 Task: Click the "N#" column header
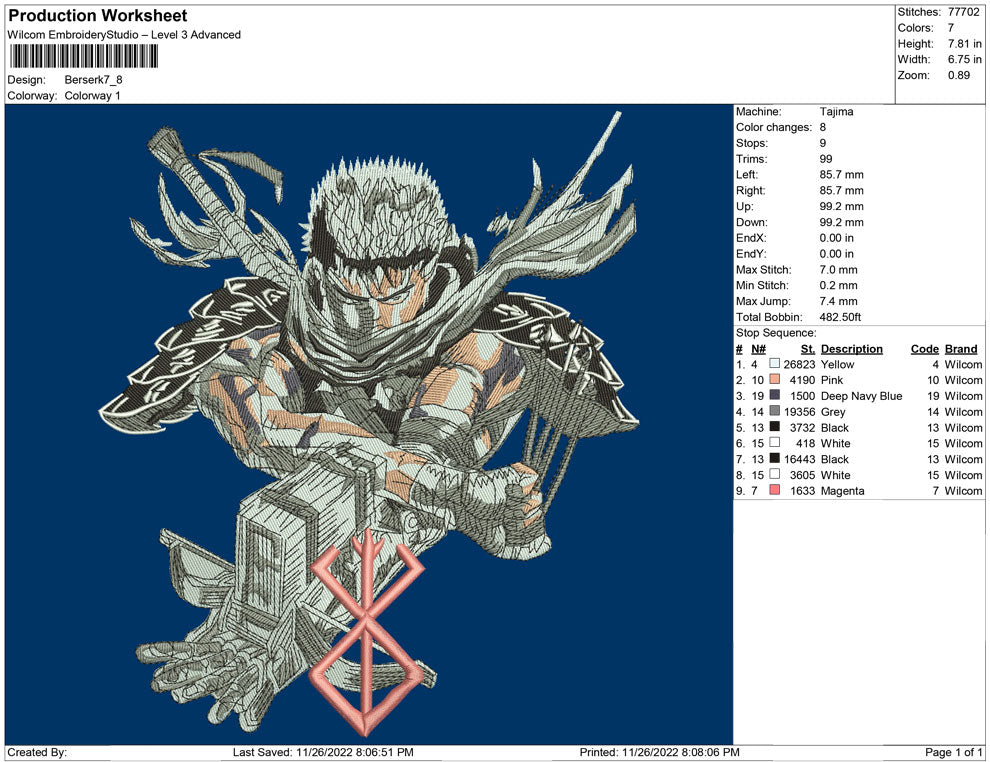[758, 348]
